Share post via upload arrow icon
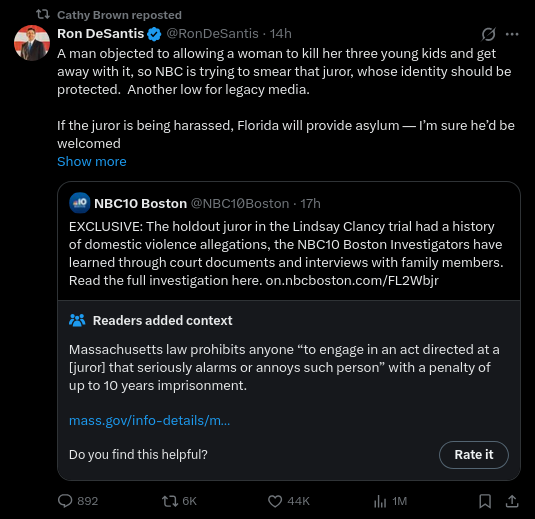This screenshot has width=535, height=519. point(512,501)
